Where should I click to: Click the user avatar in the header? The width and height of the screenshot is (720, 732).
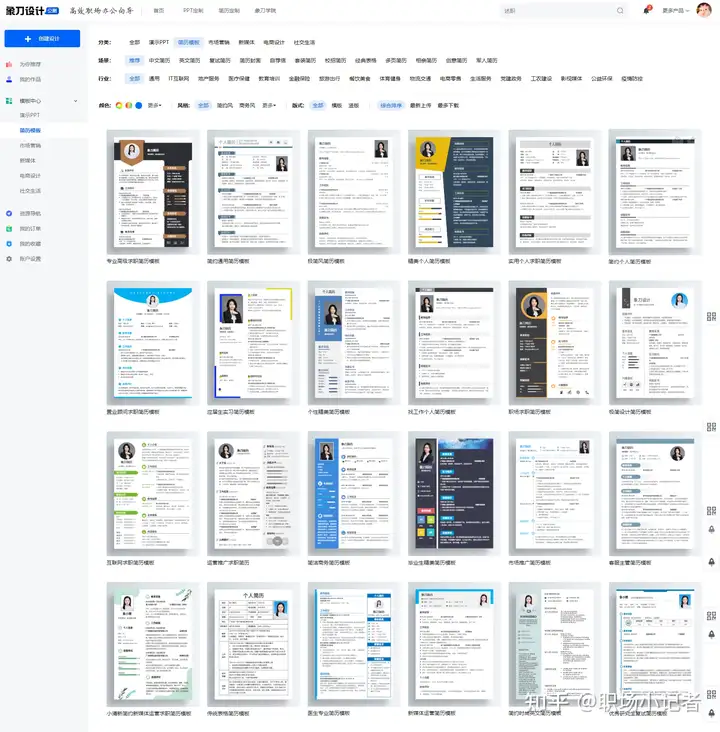click(704, 10)
